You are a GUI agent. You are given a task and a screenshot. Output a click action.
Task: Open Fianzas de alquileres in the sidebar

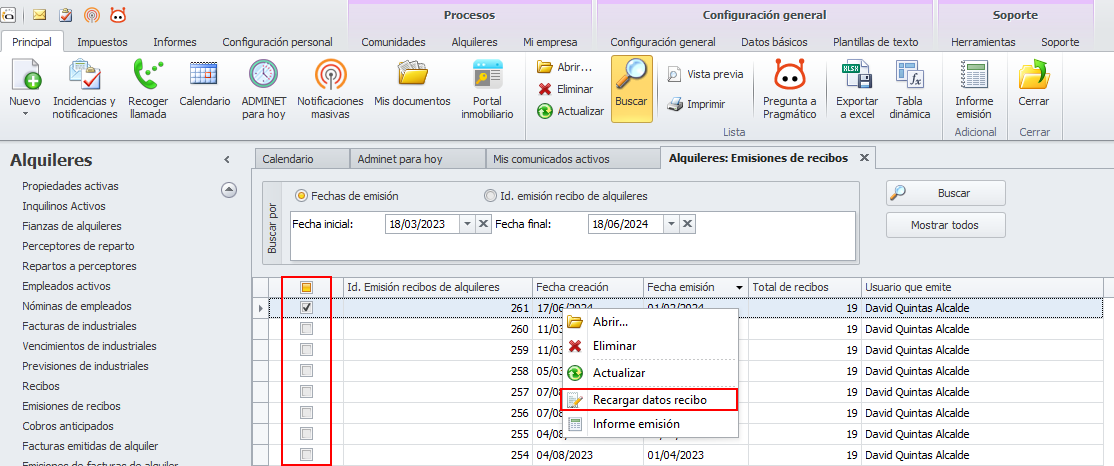click(72, 226)
